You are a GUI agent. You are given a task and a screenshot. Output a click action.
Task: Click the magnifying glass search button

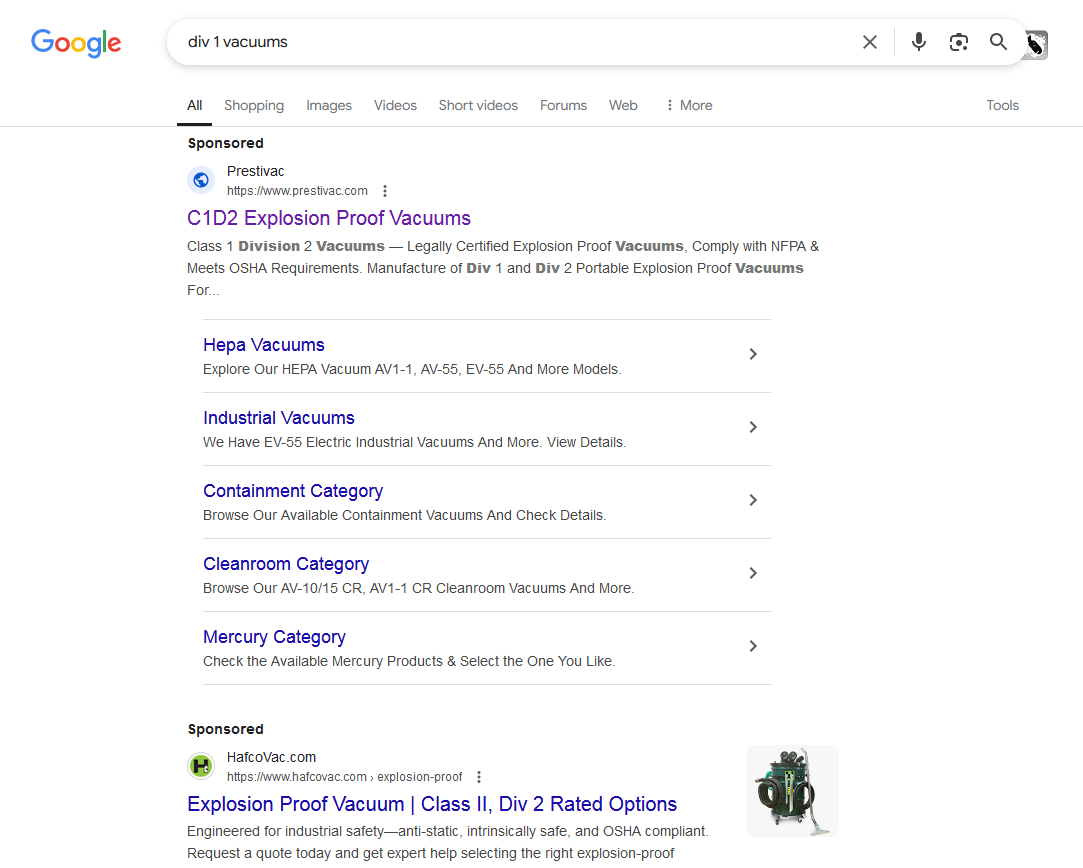(x=998, y=42)
